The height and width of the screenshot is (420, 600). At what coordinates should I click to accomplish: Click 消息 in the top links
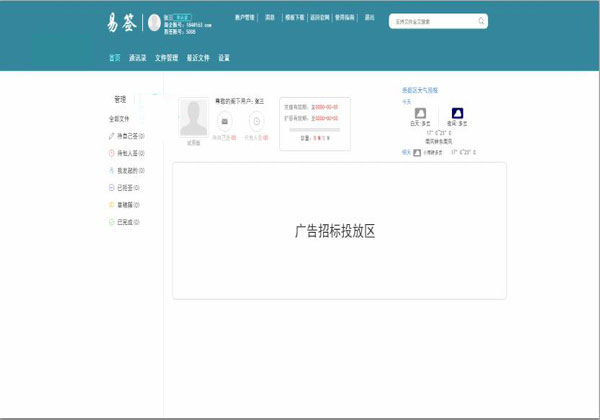point(270,17)
